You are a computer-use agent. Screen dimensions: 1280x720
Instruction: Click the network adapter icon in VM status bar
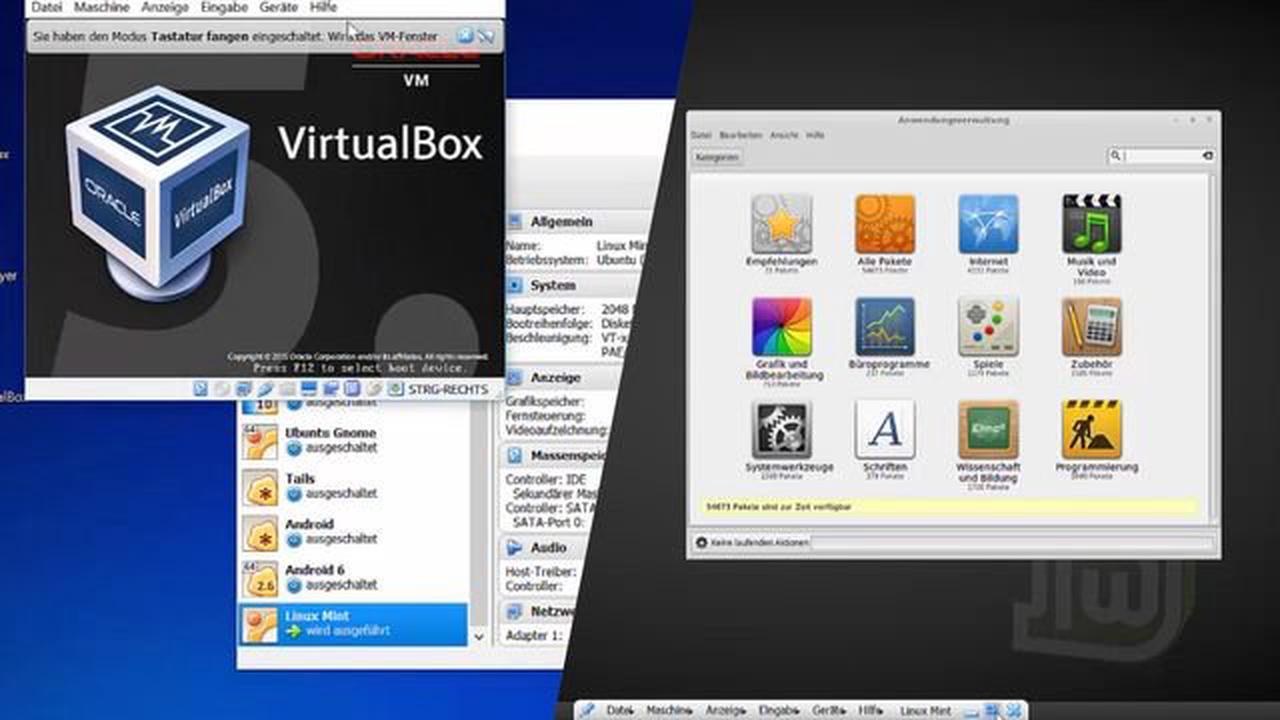(x=243, y=389)
